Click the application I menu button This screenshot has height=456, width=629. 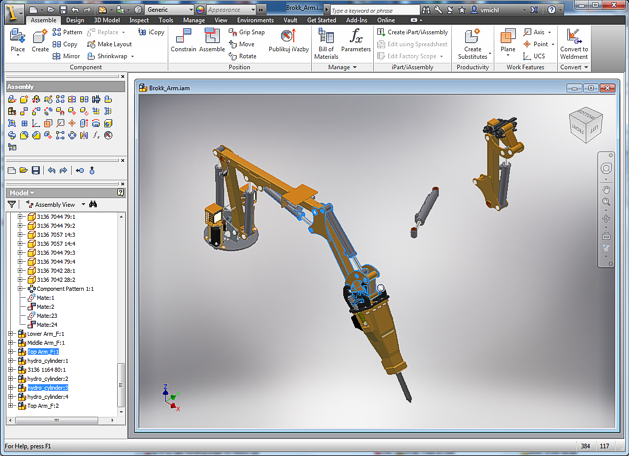(14, 13)
